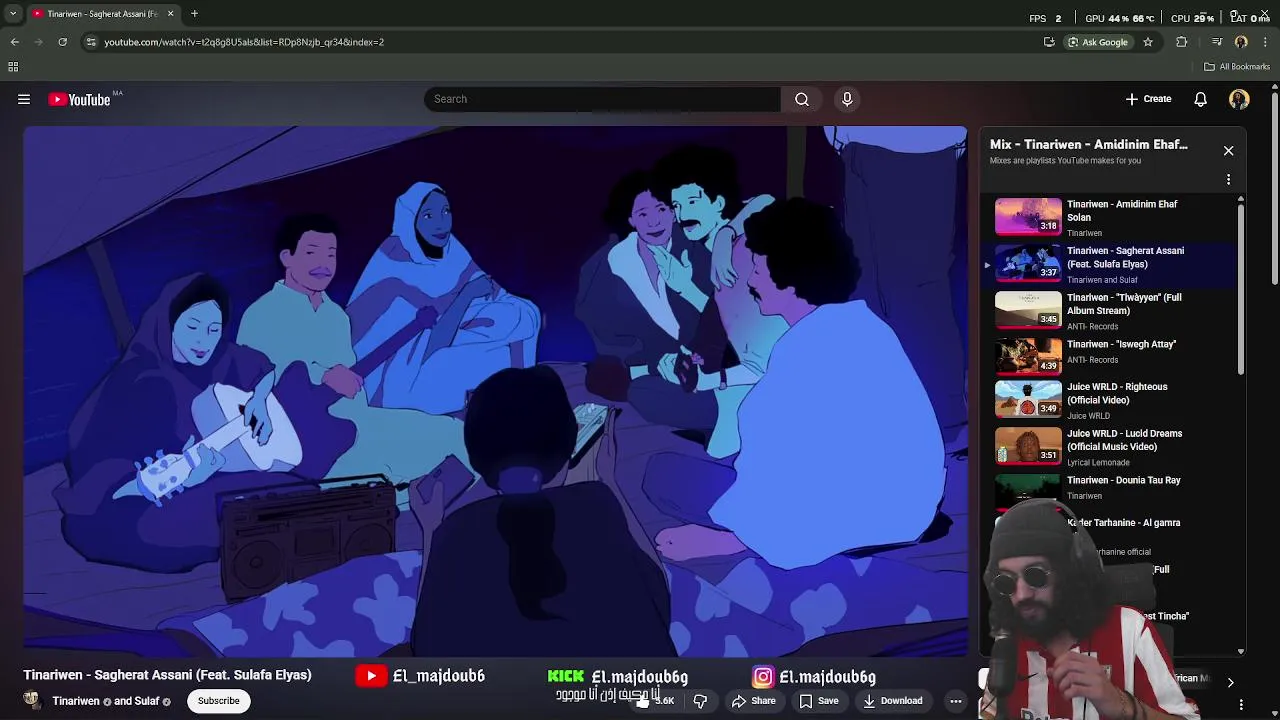Image resolution: width=1280 pixels, height=720 pixels.
Task: Download the video
Action: click(x=893, y=701)
